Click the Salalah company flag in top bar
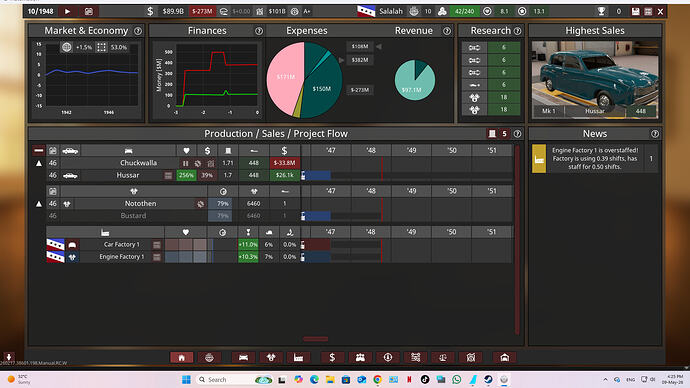Image resolution: width=690 pixels, height=388 pixels. pos(366,11)
